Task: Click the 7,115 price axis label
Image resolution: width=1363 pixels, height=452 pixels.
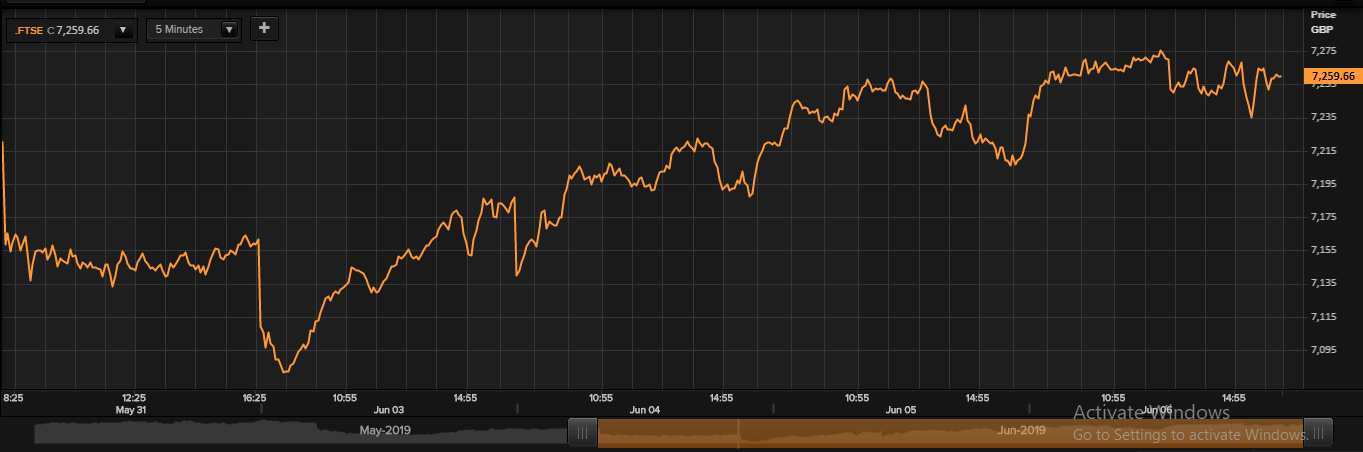Action: [1323, 316]
